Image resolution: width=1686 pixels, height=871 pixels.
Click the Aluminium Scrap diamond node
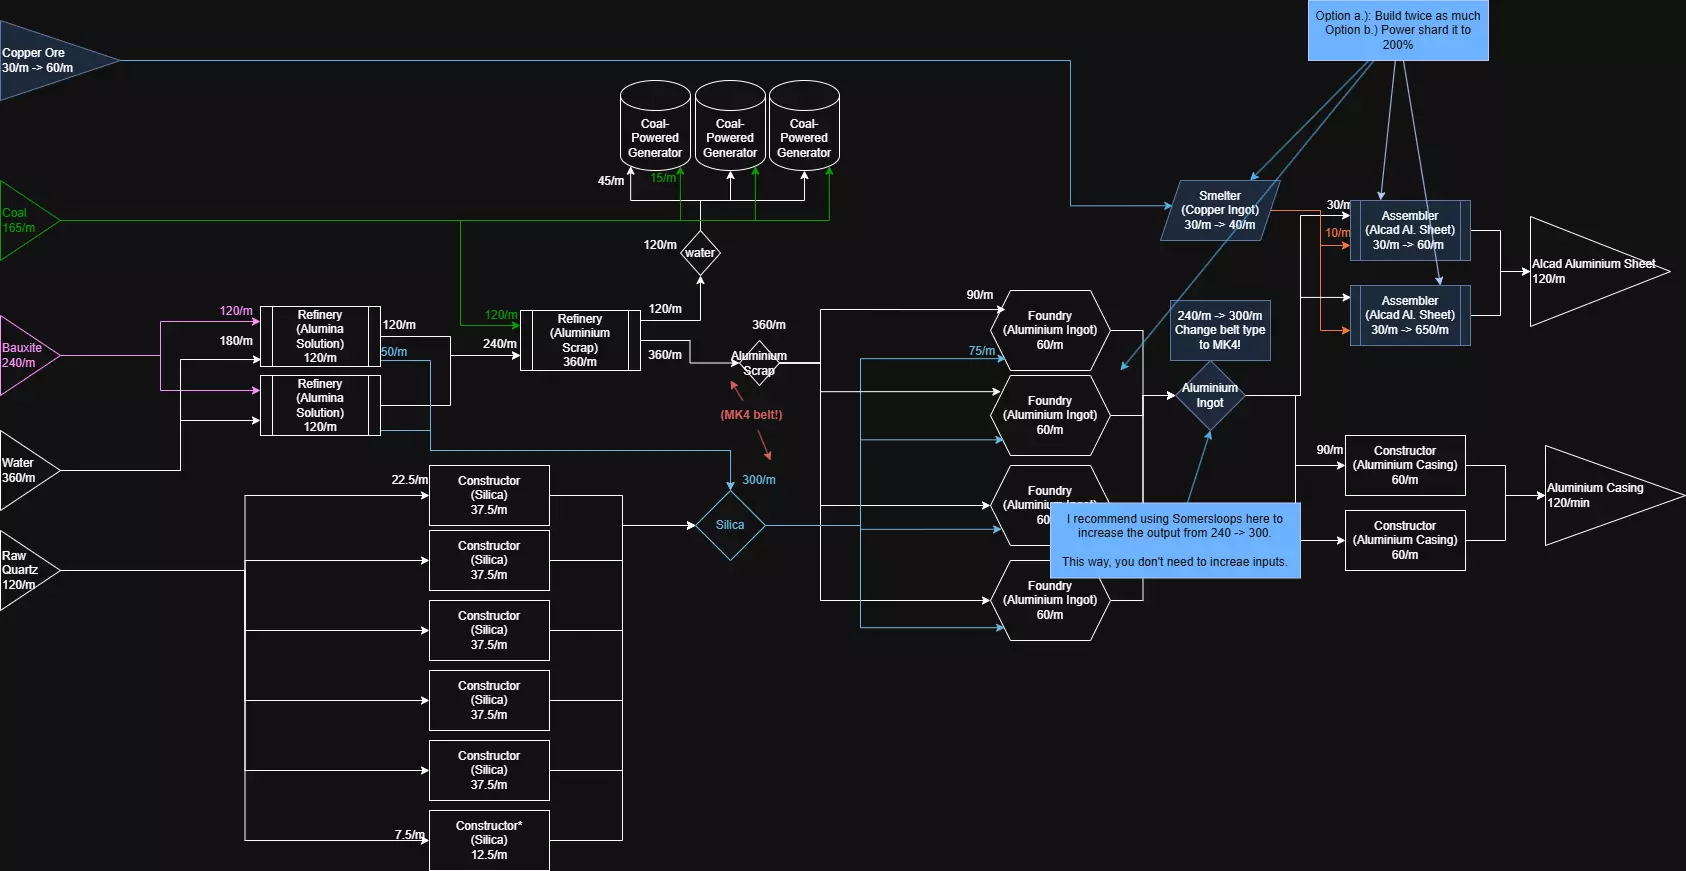tap(759, 363)
